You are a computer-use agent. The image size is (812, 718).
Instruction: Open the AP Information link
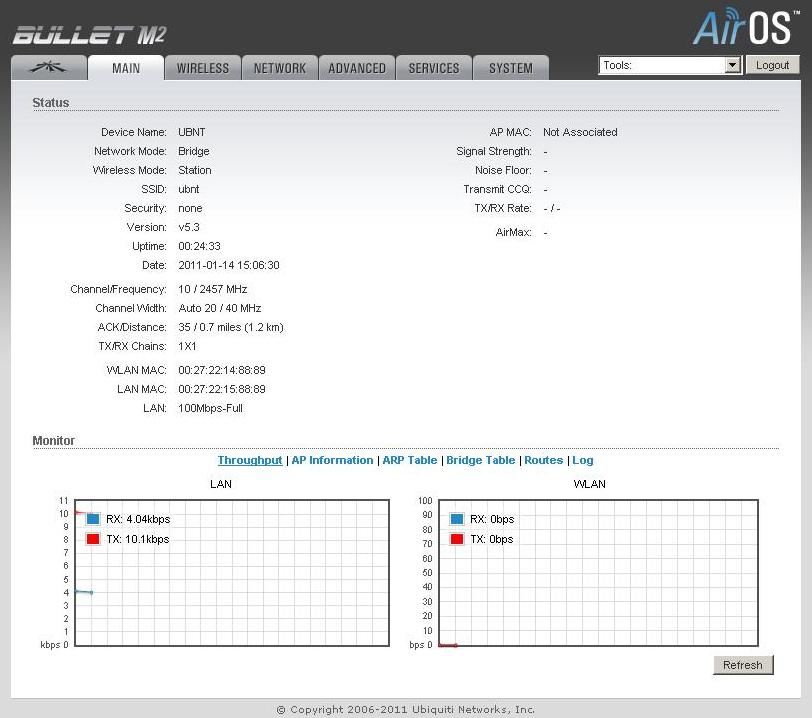[x=332, y=460]
